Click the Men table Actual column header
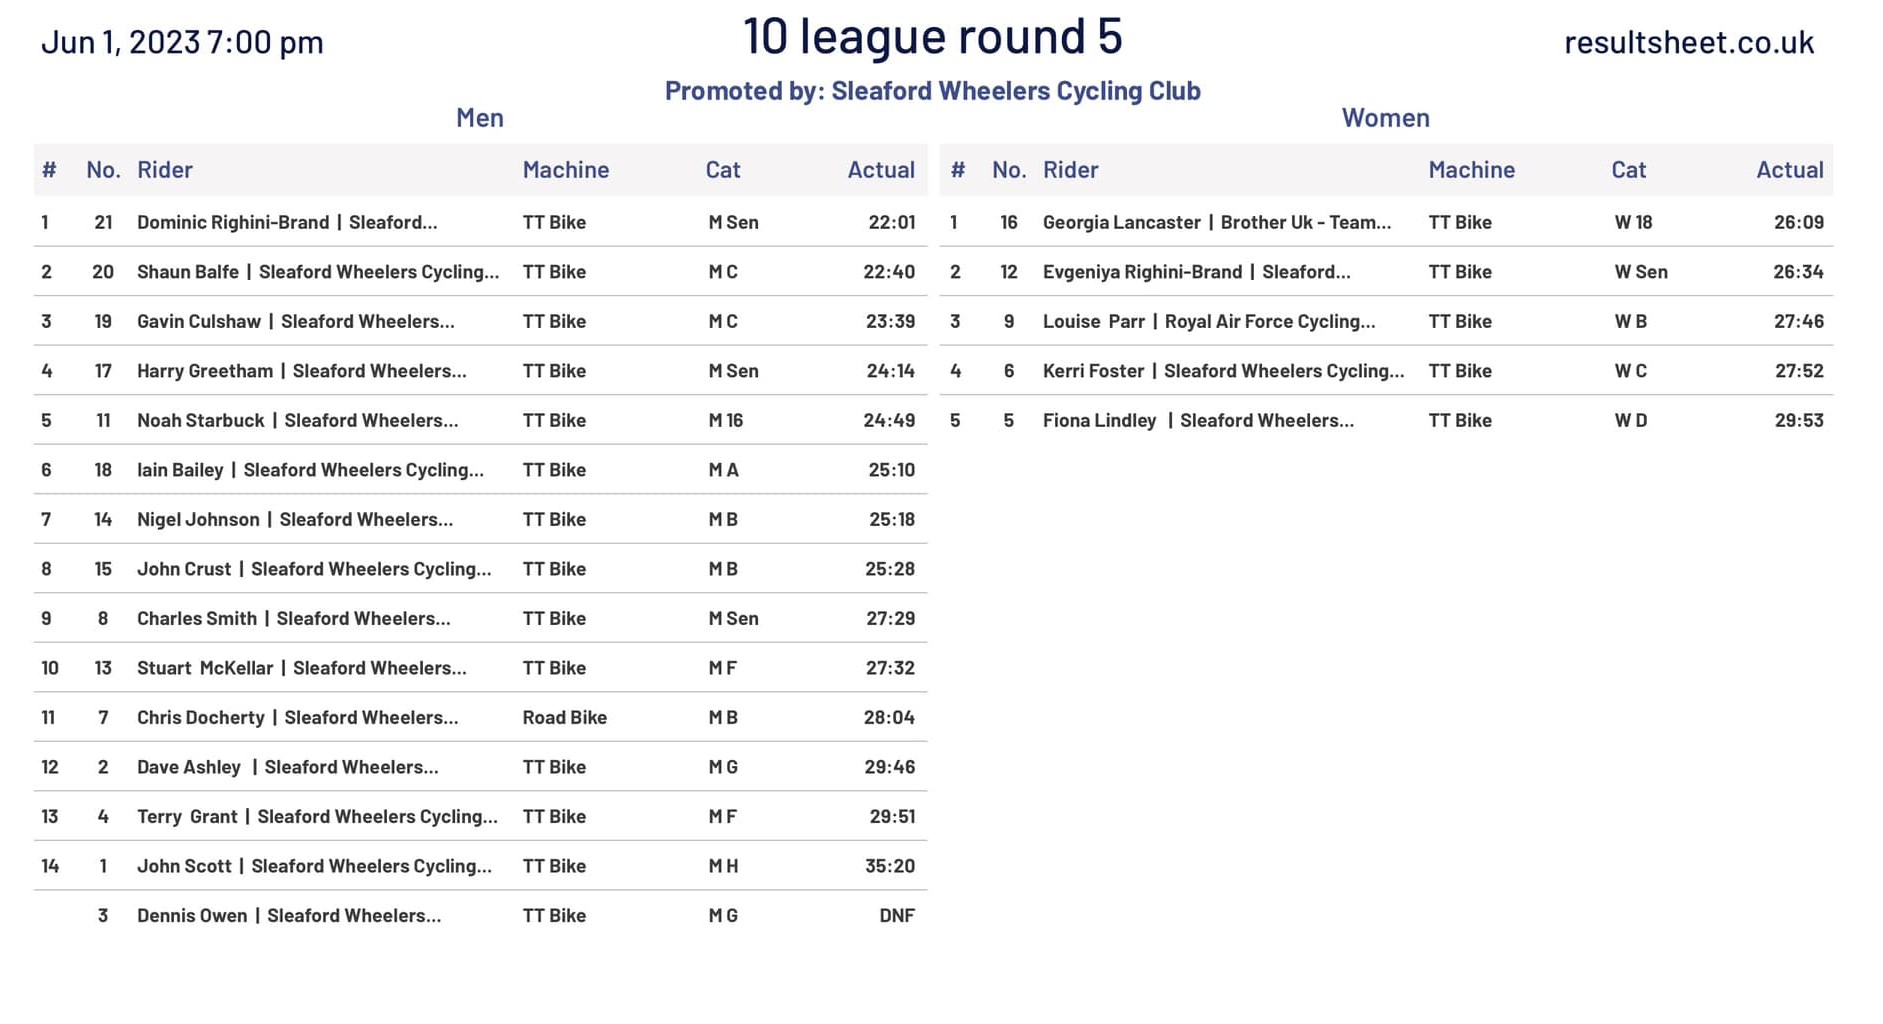 click(x=880, y=170)
